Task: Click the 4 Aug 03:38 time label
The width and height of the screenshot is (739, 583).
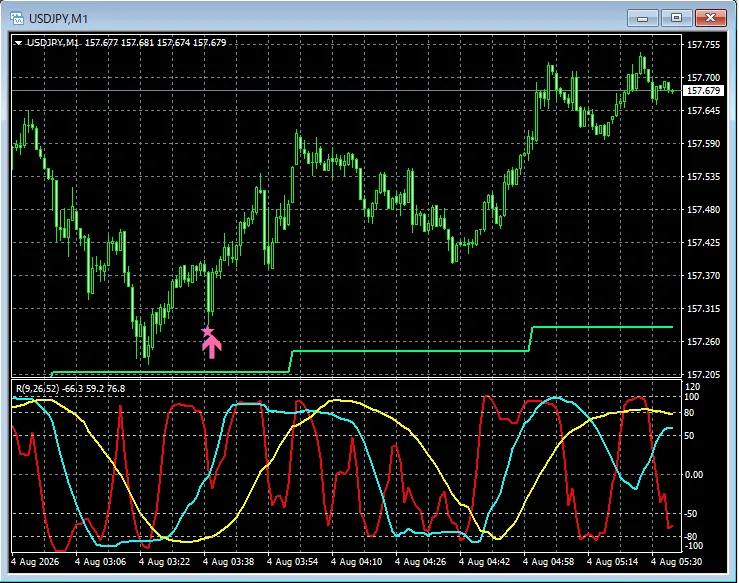Action: [x=229, y=562]
